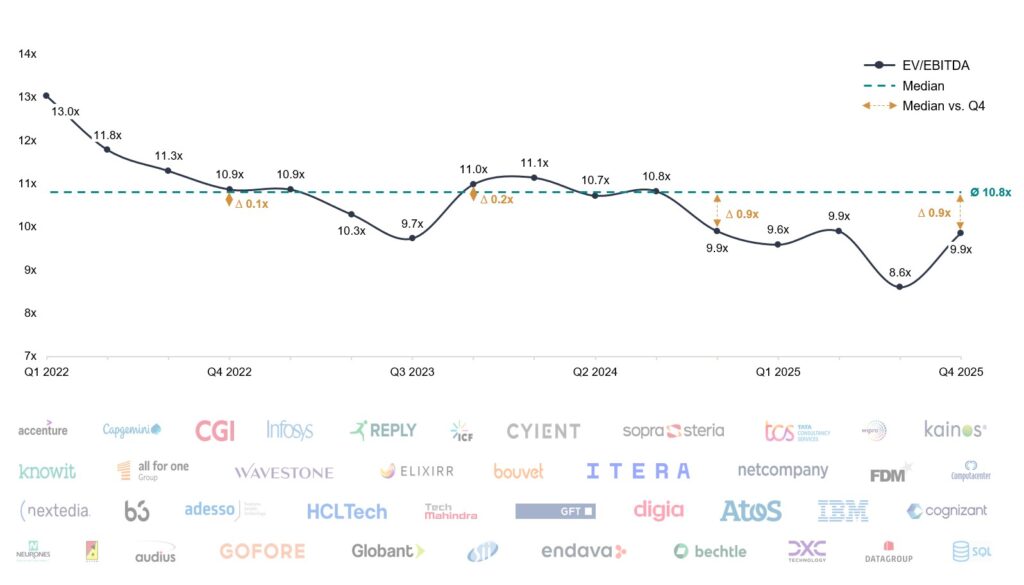
Task: Select the Cognizant logo
Action: 946,511
